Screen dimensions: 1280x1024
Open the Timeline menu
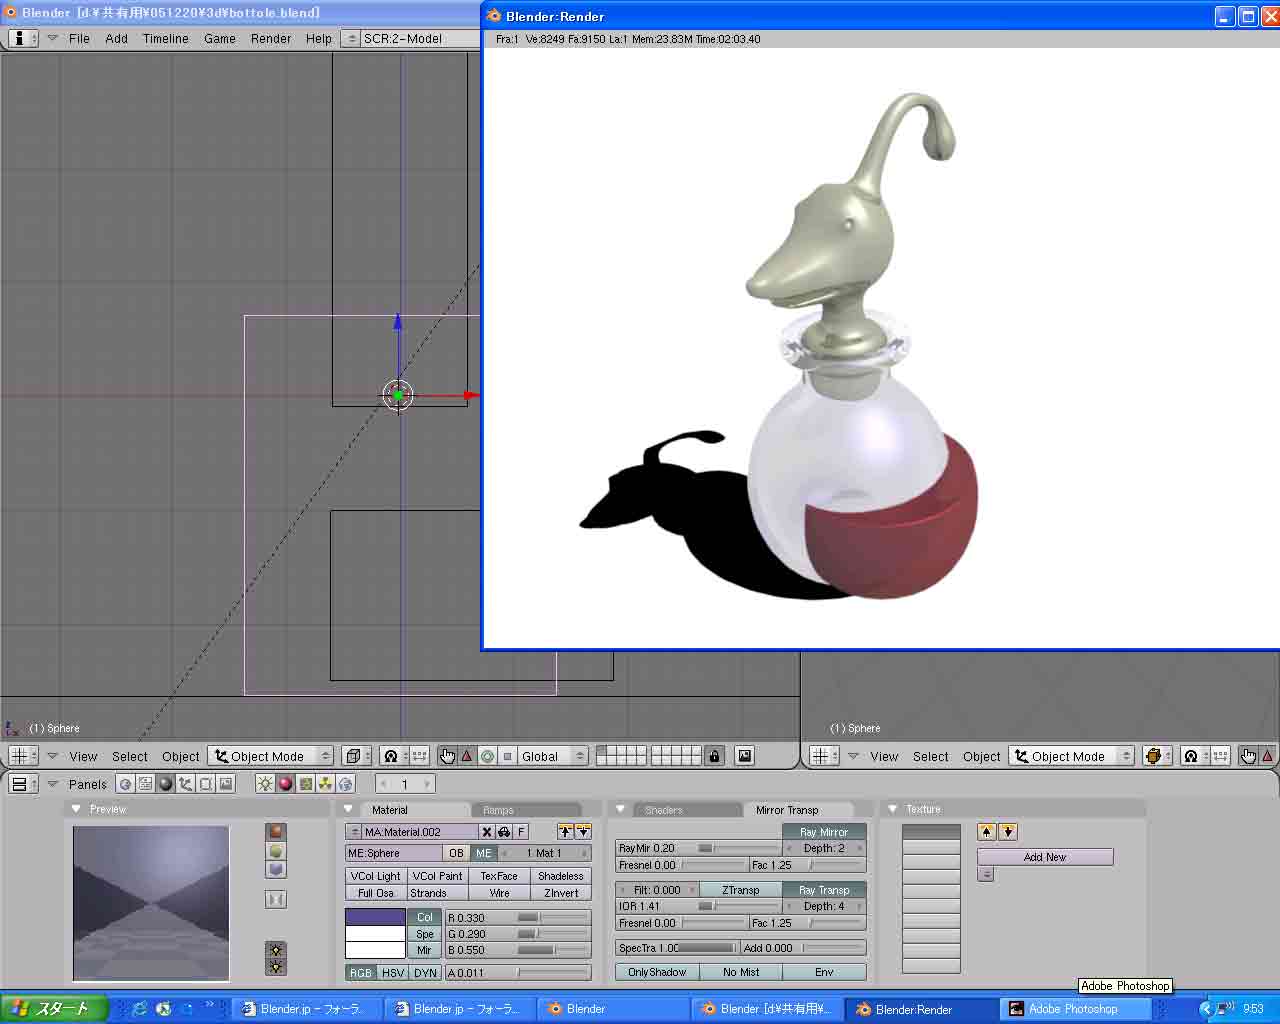(165, 38)
